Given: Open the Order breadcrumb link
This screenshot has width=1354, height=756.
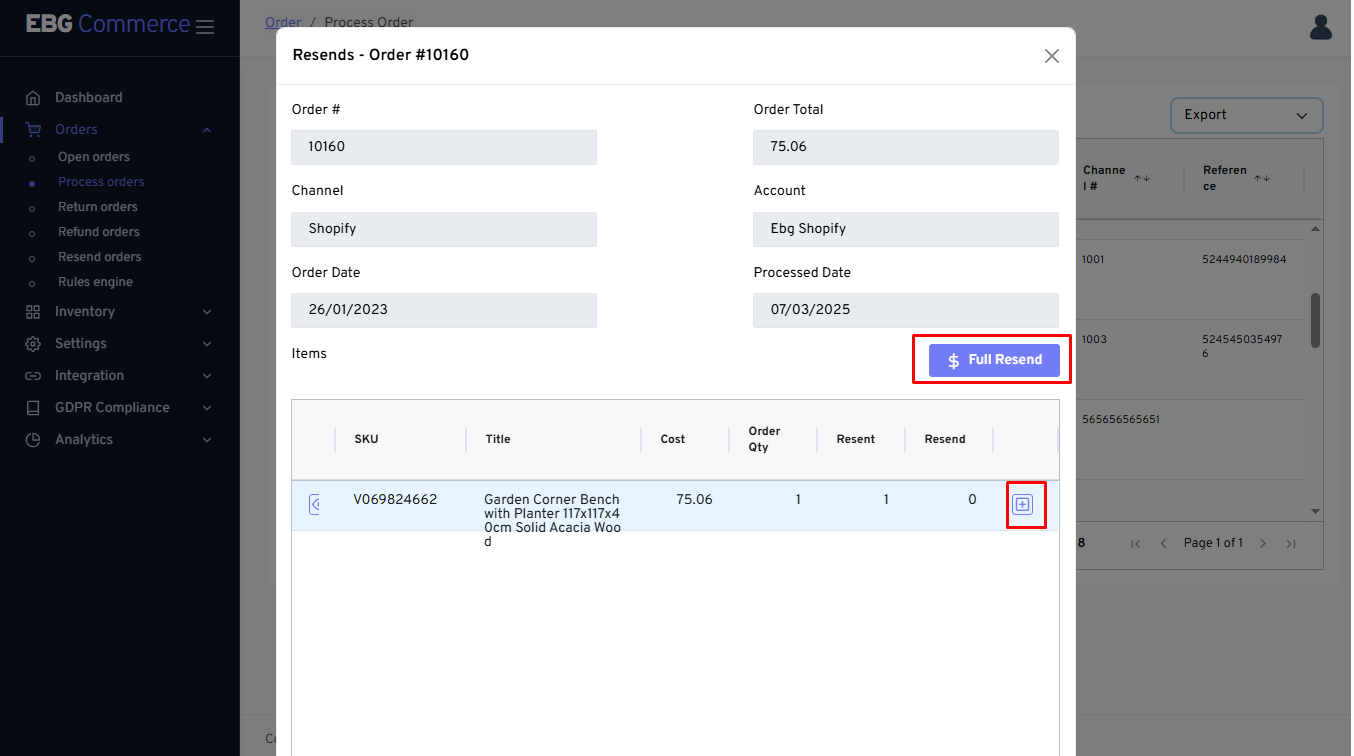Looking at the screenshot, I should click(283, 22).
